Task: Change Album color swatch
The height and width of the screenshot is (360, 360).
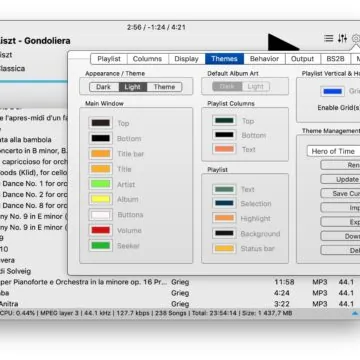Action: click(x=101, y=199)
